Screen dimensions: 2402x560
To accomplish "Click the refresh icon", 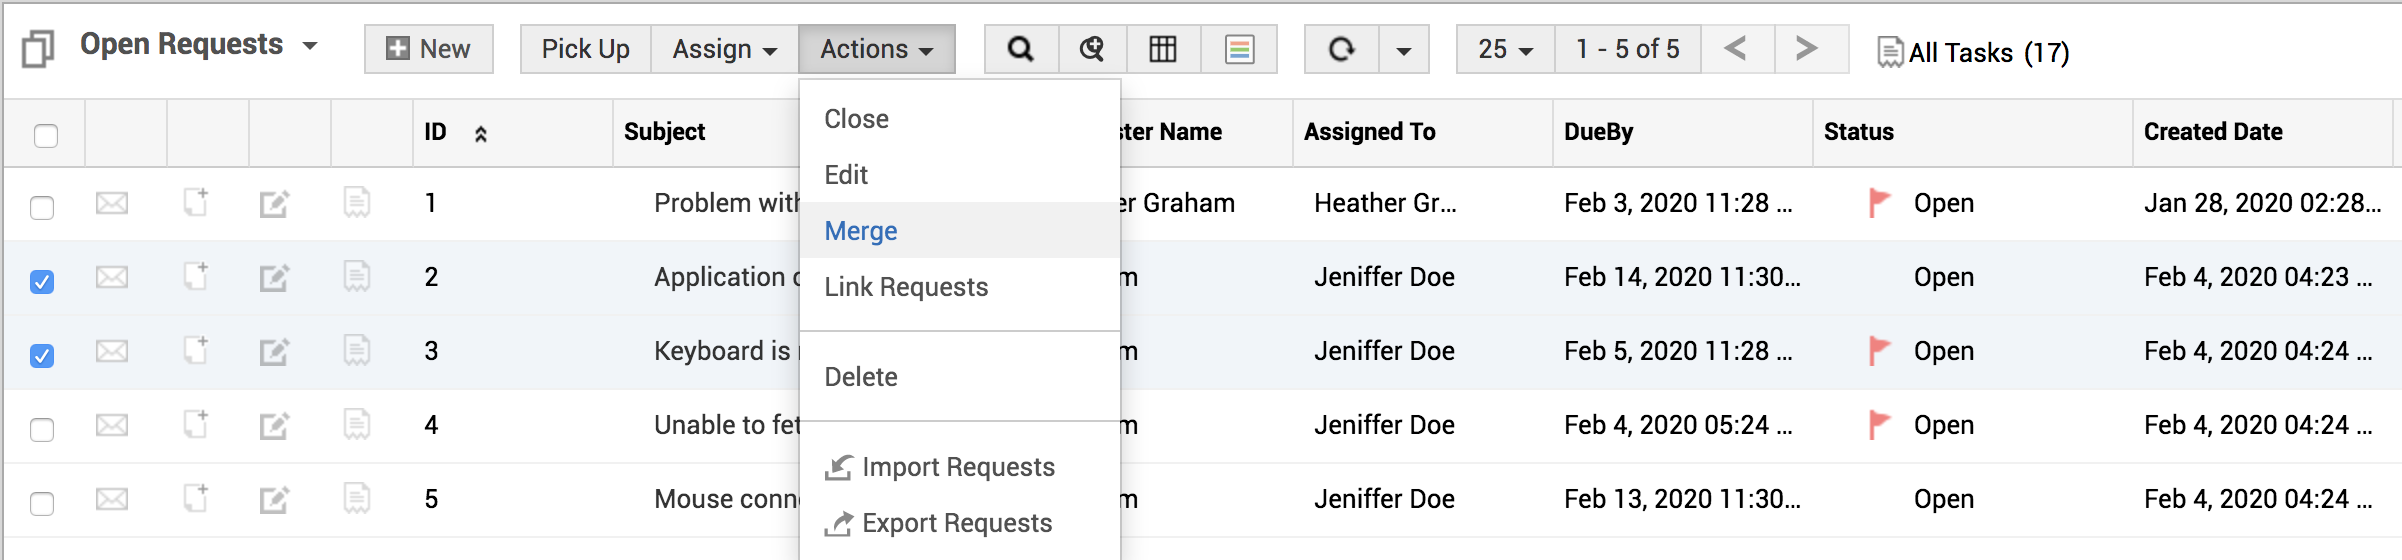I will coord(1341,49).
